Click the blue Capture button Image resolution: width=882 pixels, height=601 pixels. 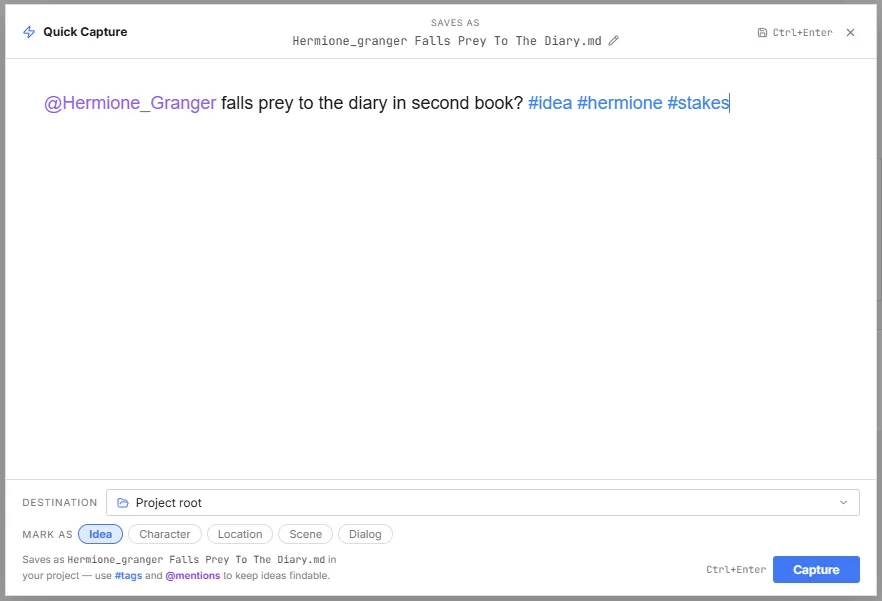(816, 569)
